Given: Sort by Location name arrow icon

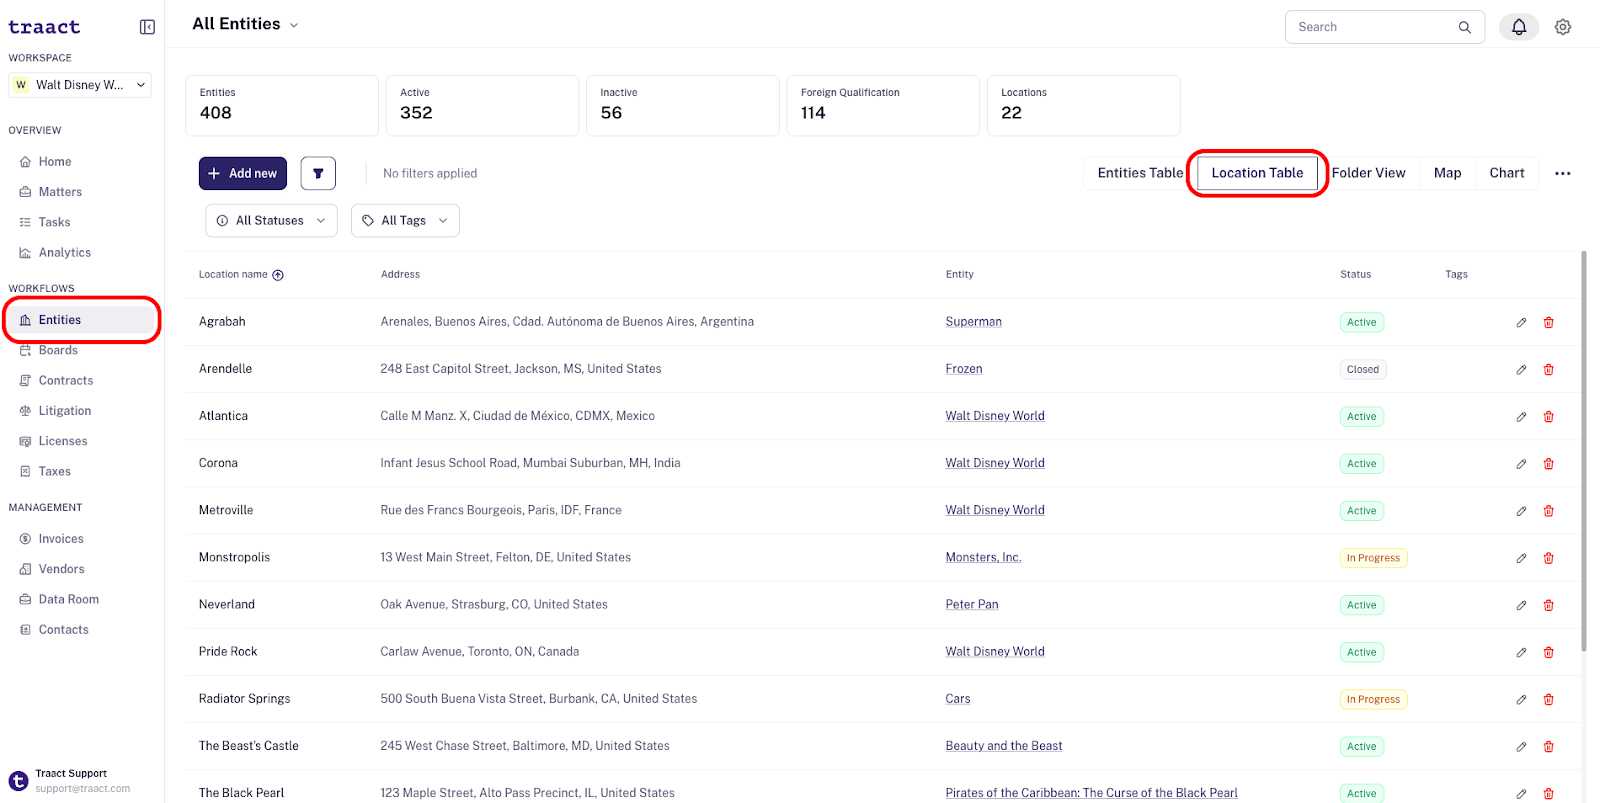Looking at the screenshot, I should (278, 275).
